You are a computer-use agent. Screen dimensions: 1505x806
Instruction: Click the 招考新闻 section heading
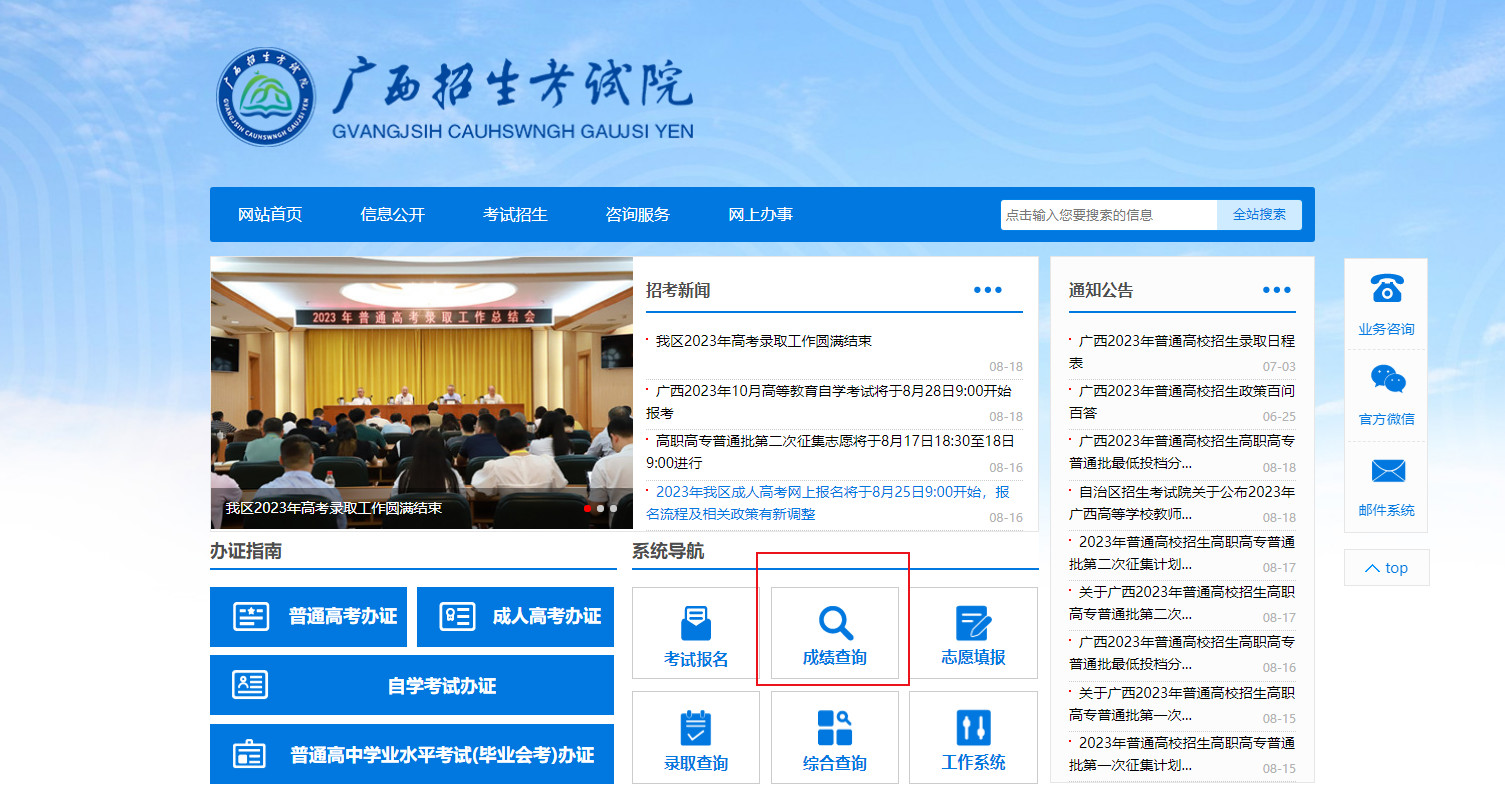coord(678,290)
